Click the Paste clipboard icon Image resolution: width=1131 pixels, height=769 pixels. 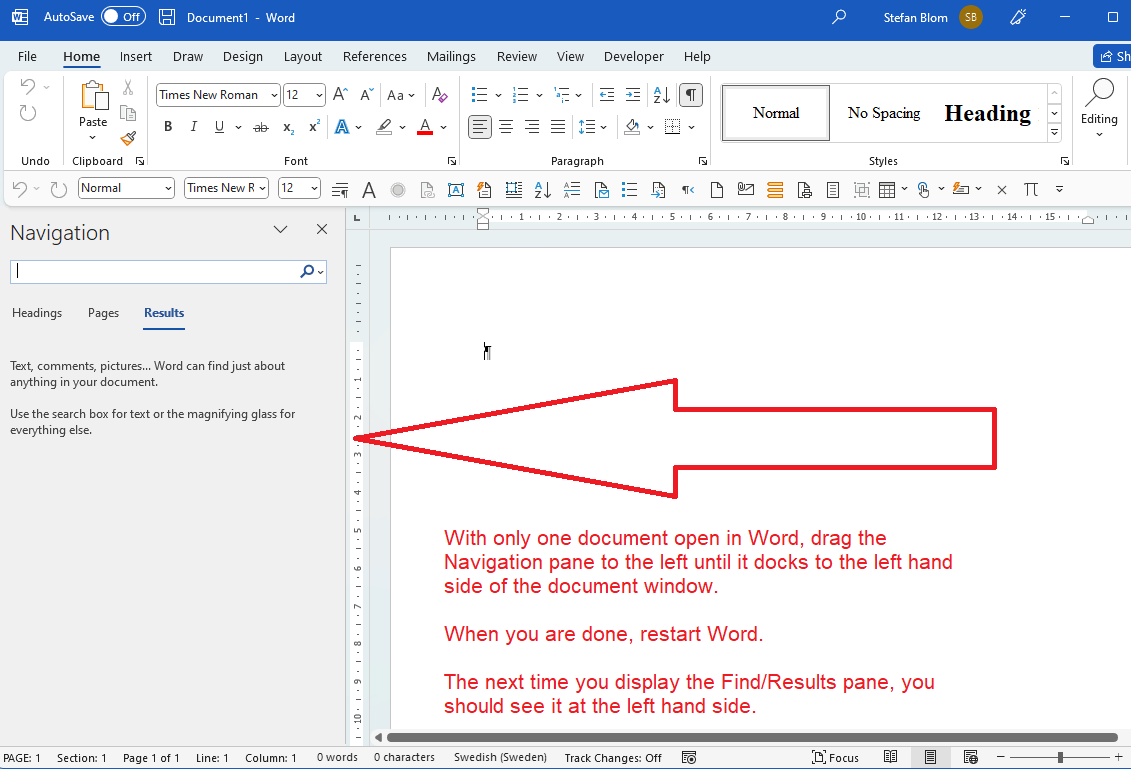[x=94, y=96]
